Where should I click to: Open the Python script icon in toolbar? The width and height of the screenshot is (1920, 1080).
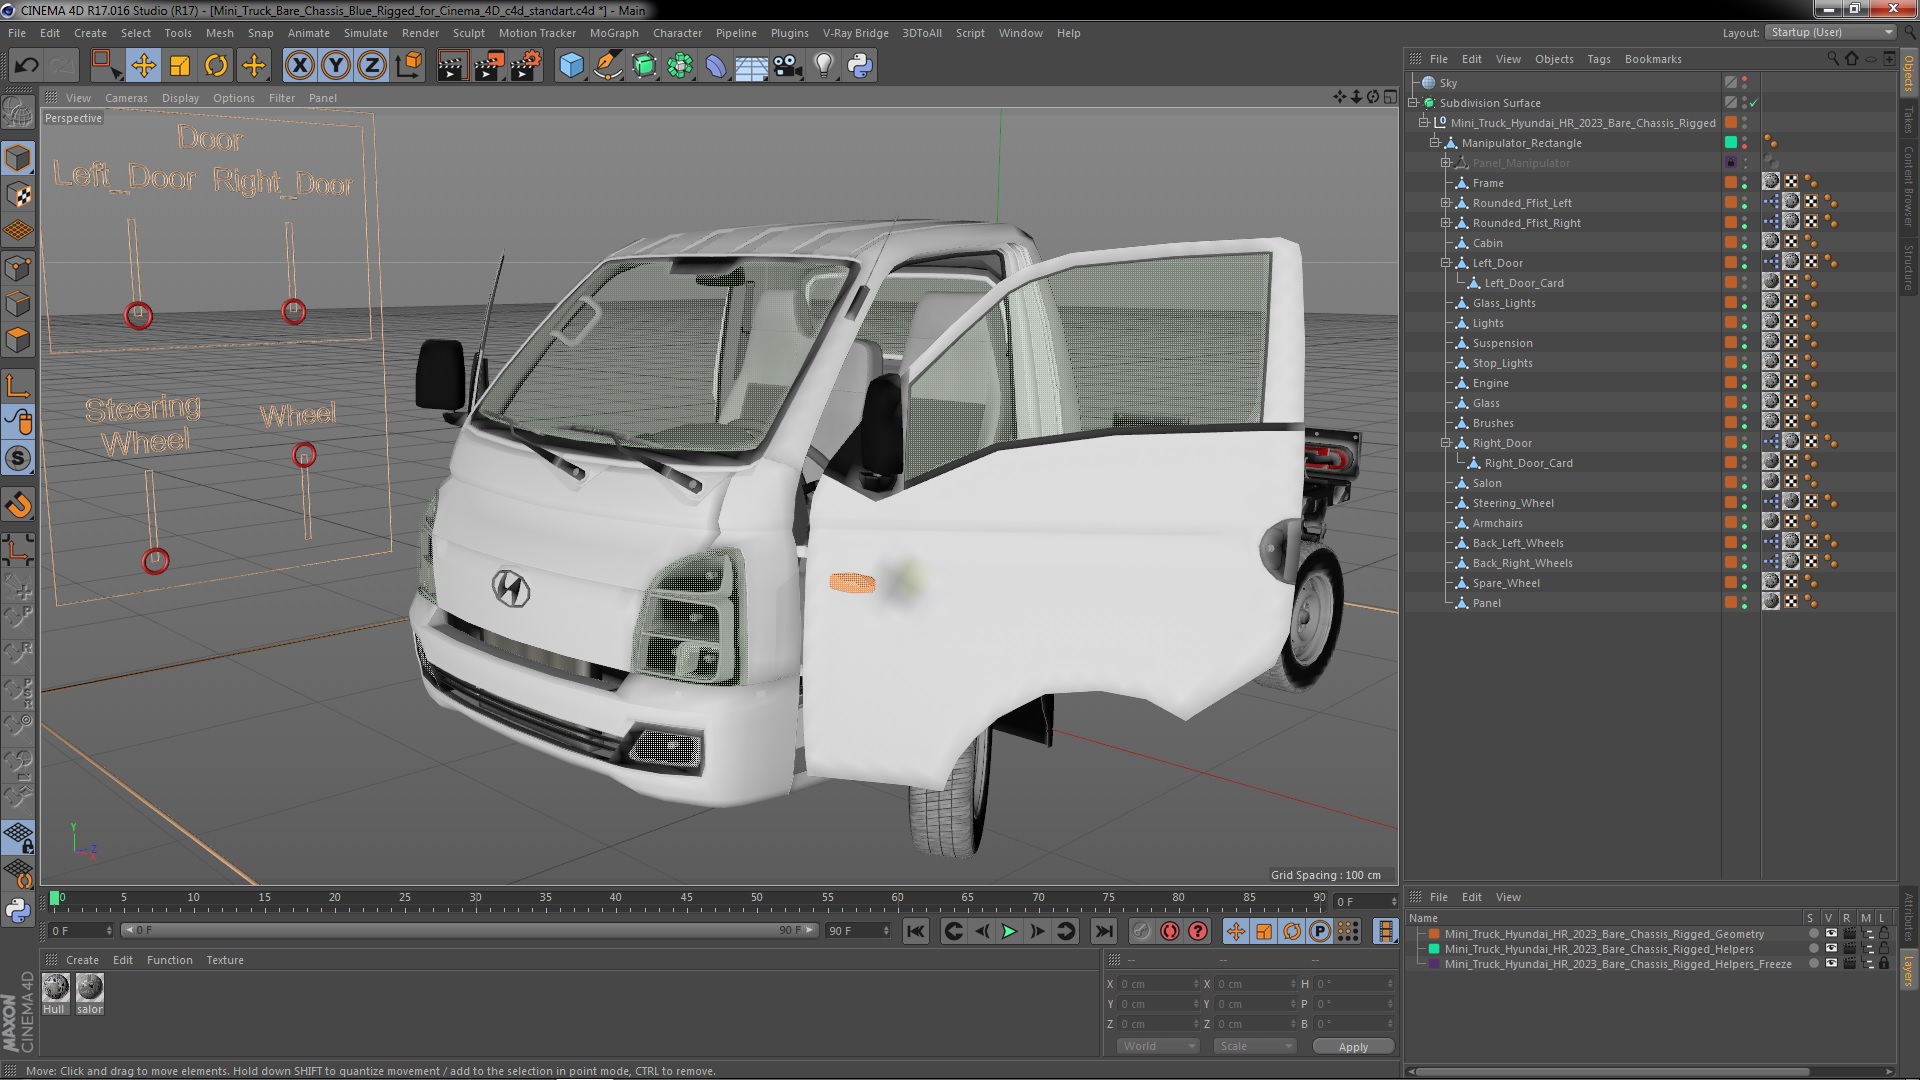pos(860,66)
